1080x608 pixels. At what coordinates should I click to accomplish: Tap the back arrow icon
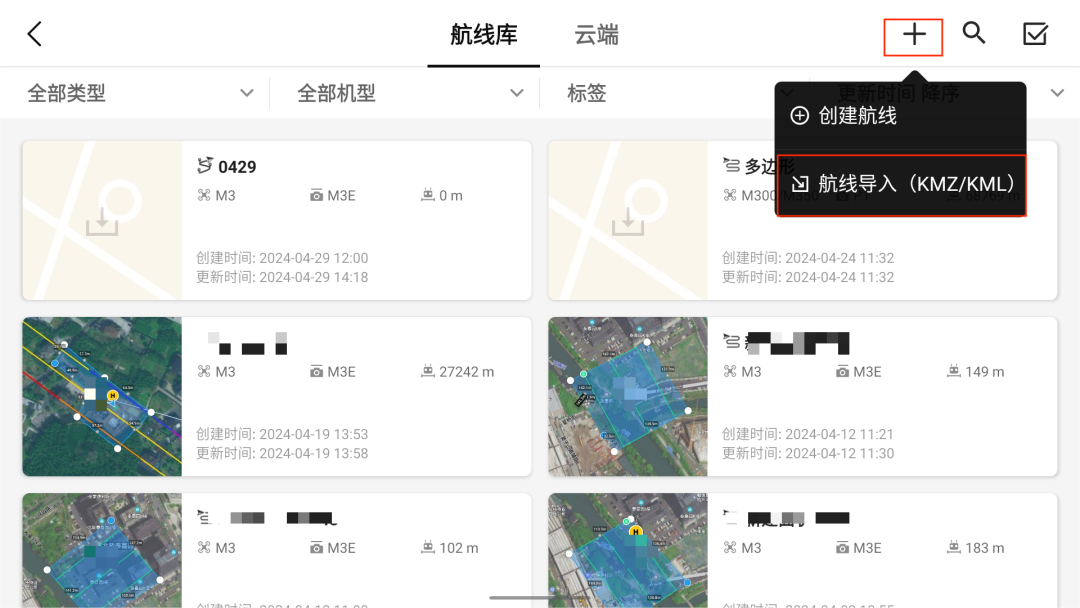34,34
